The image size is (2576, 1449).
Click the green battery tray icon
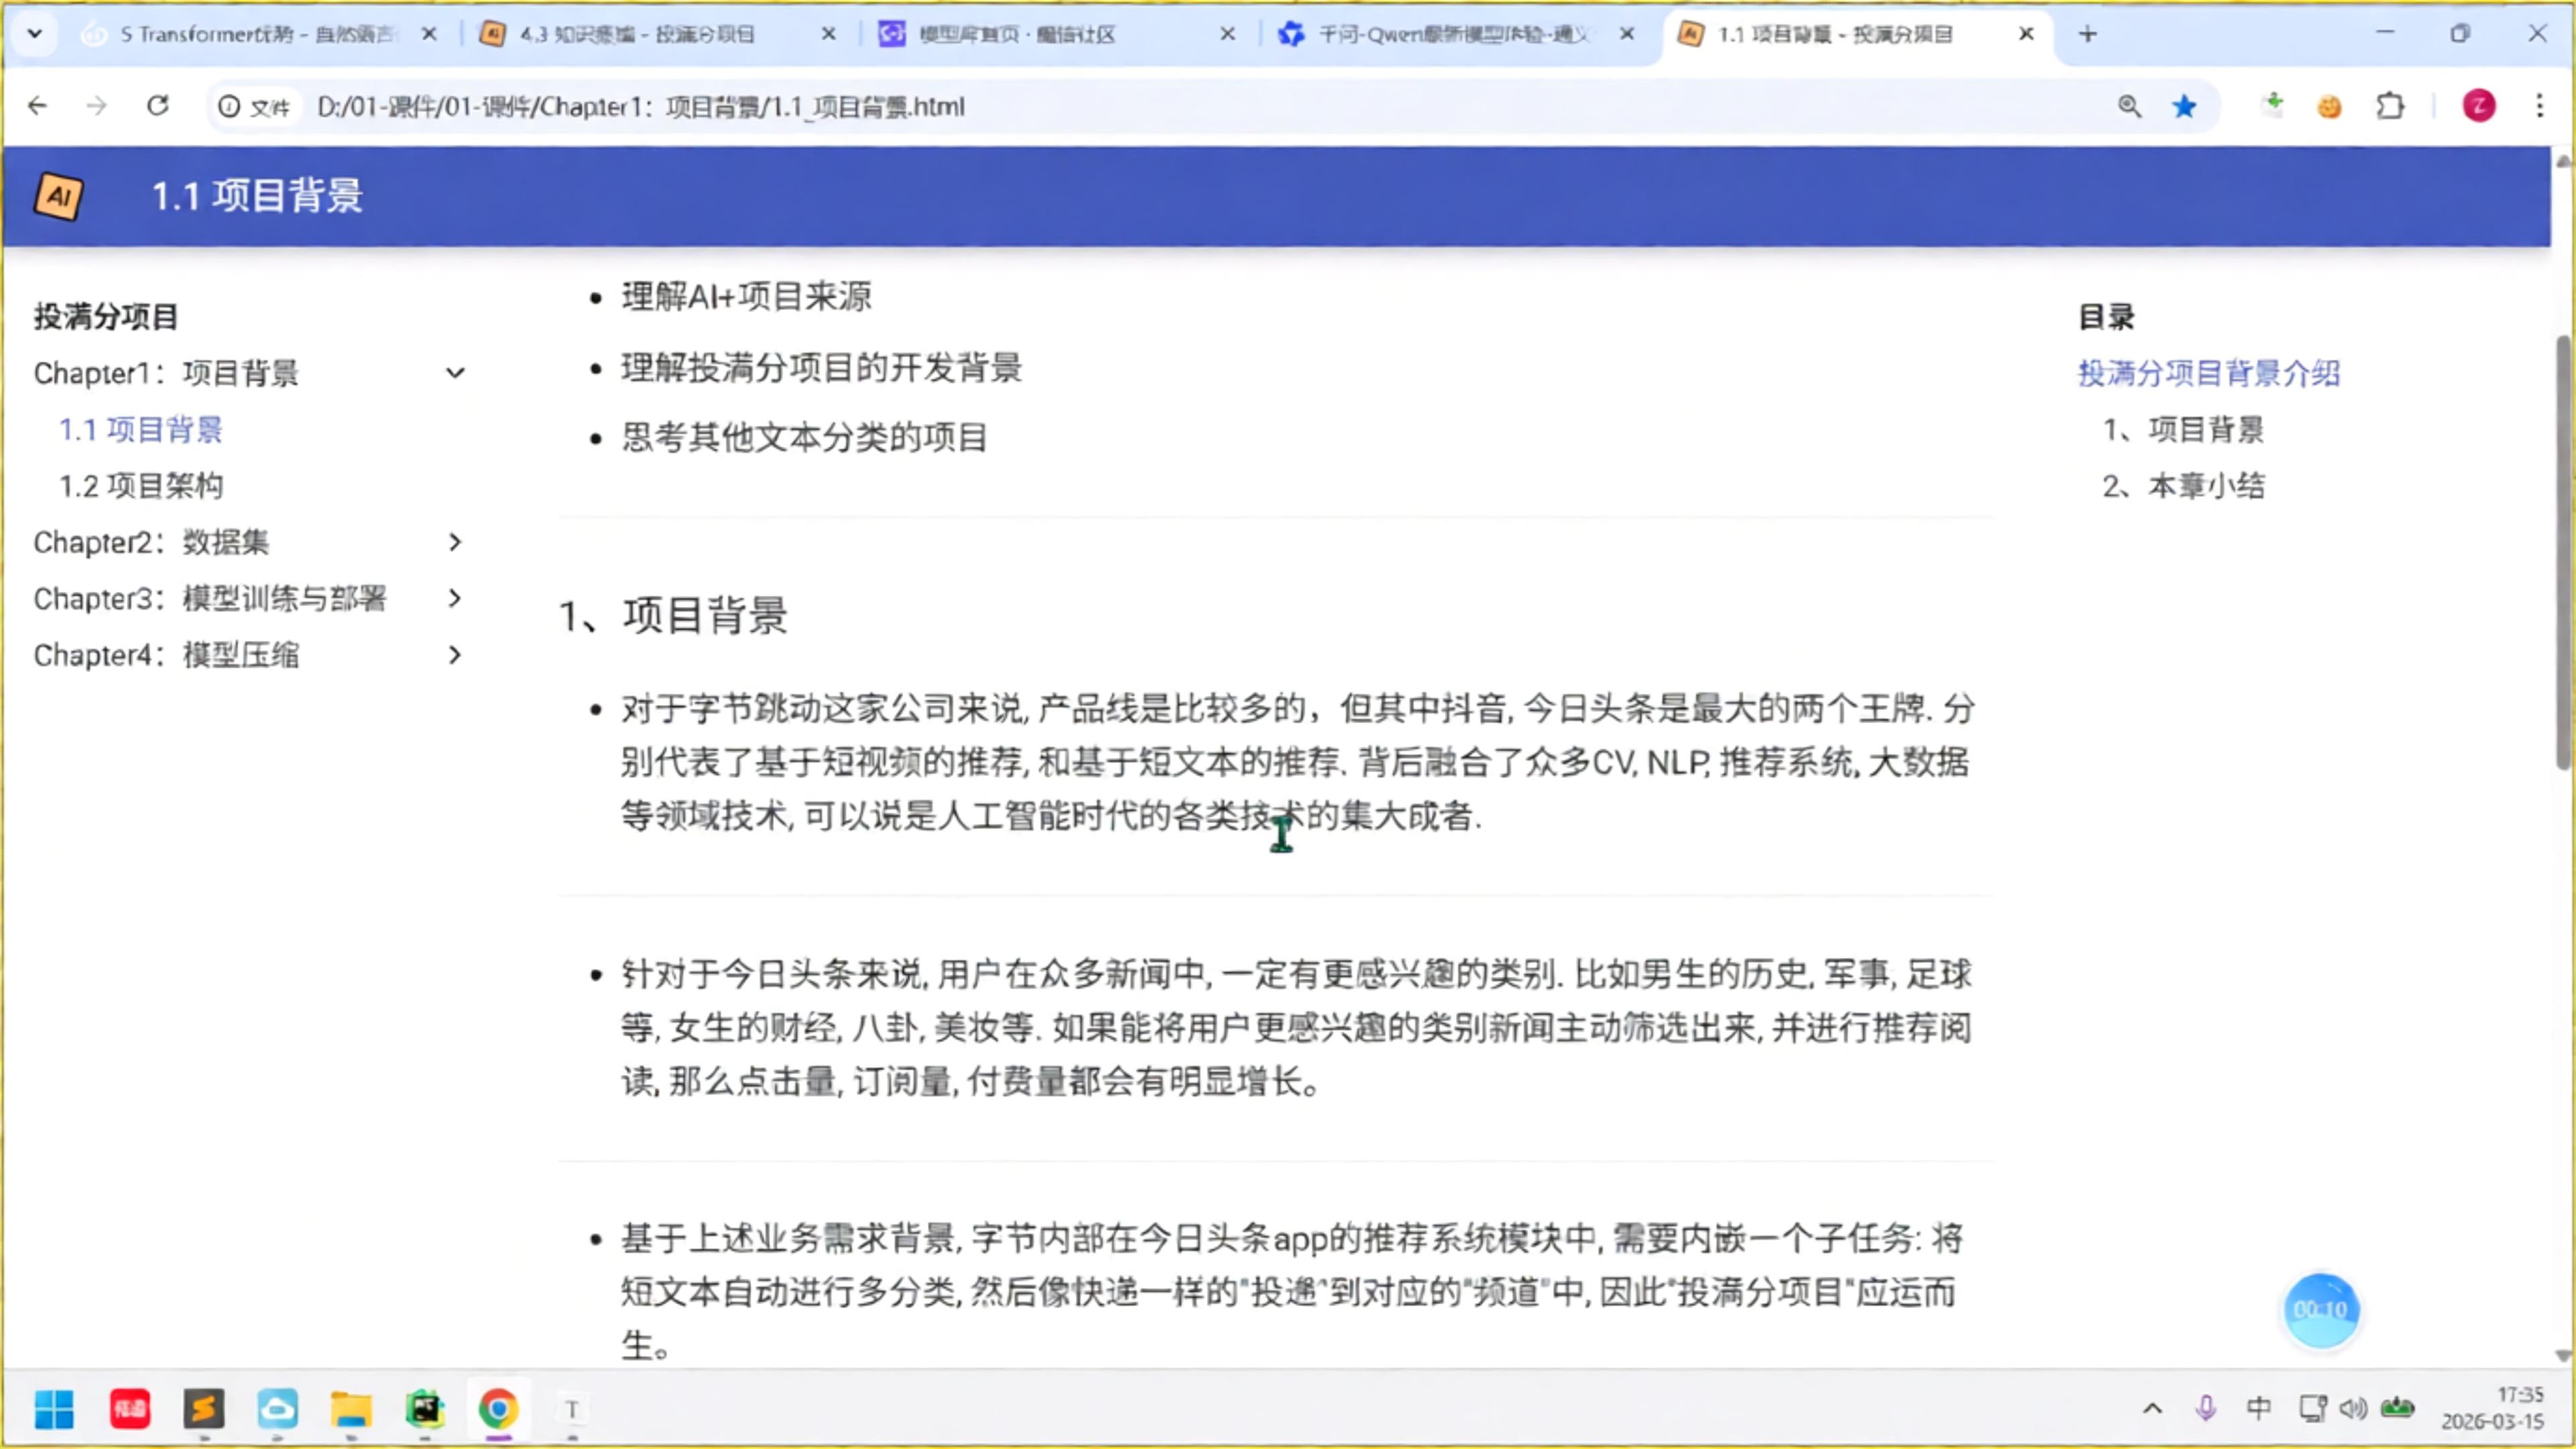click(x=2398, y=1409)
